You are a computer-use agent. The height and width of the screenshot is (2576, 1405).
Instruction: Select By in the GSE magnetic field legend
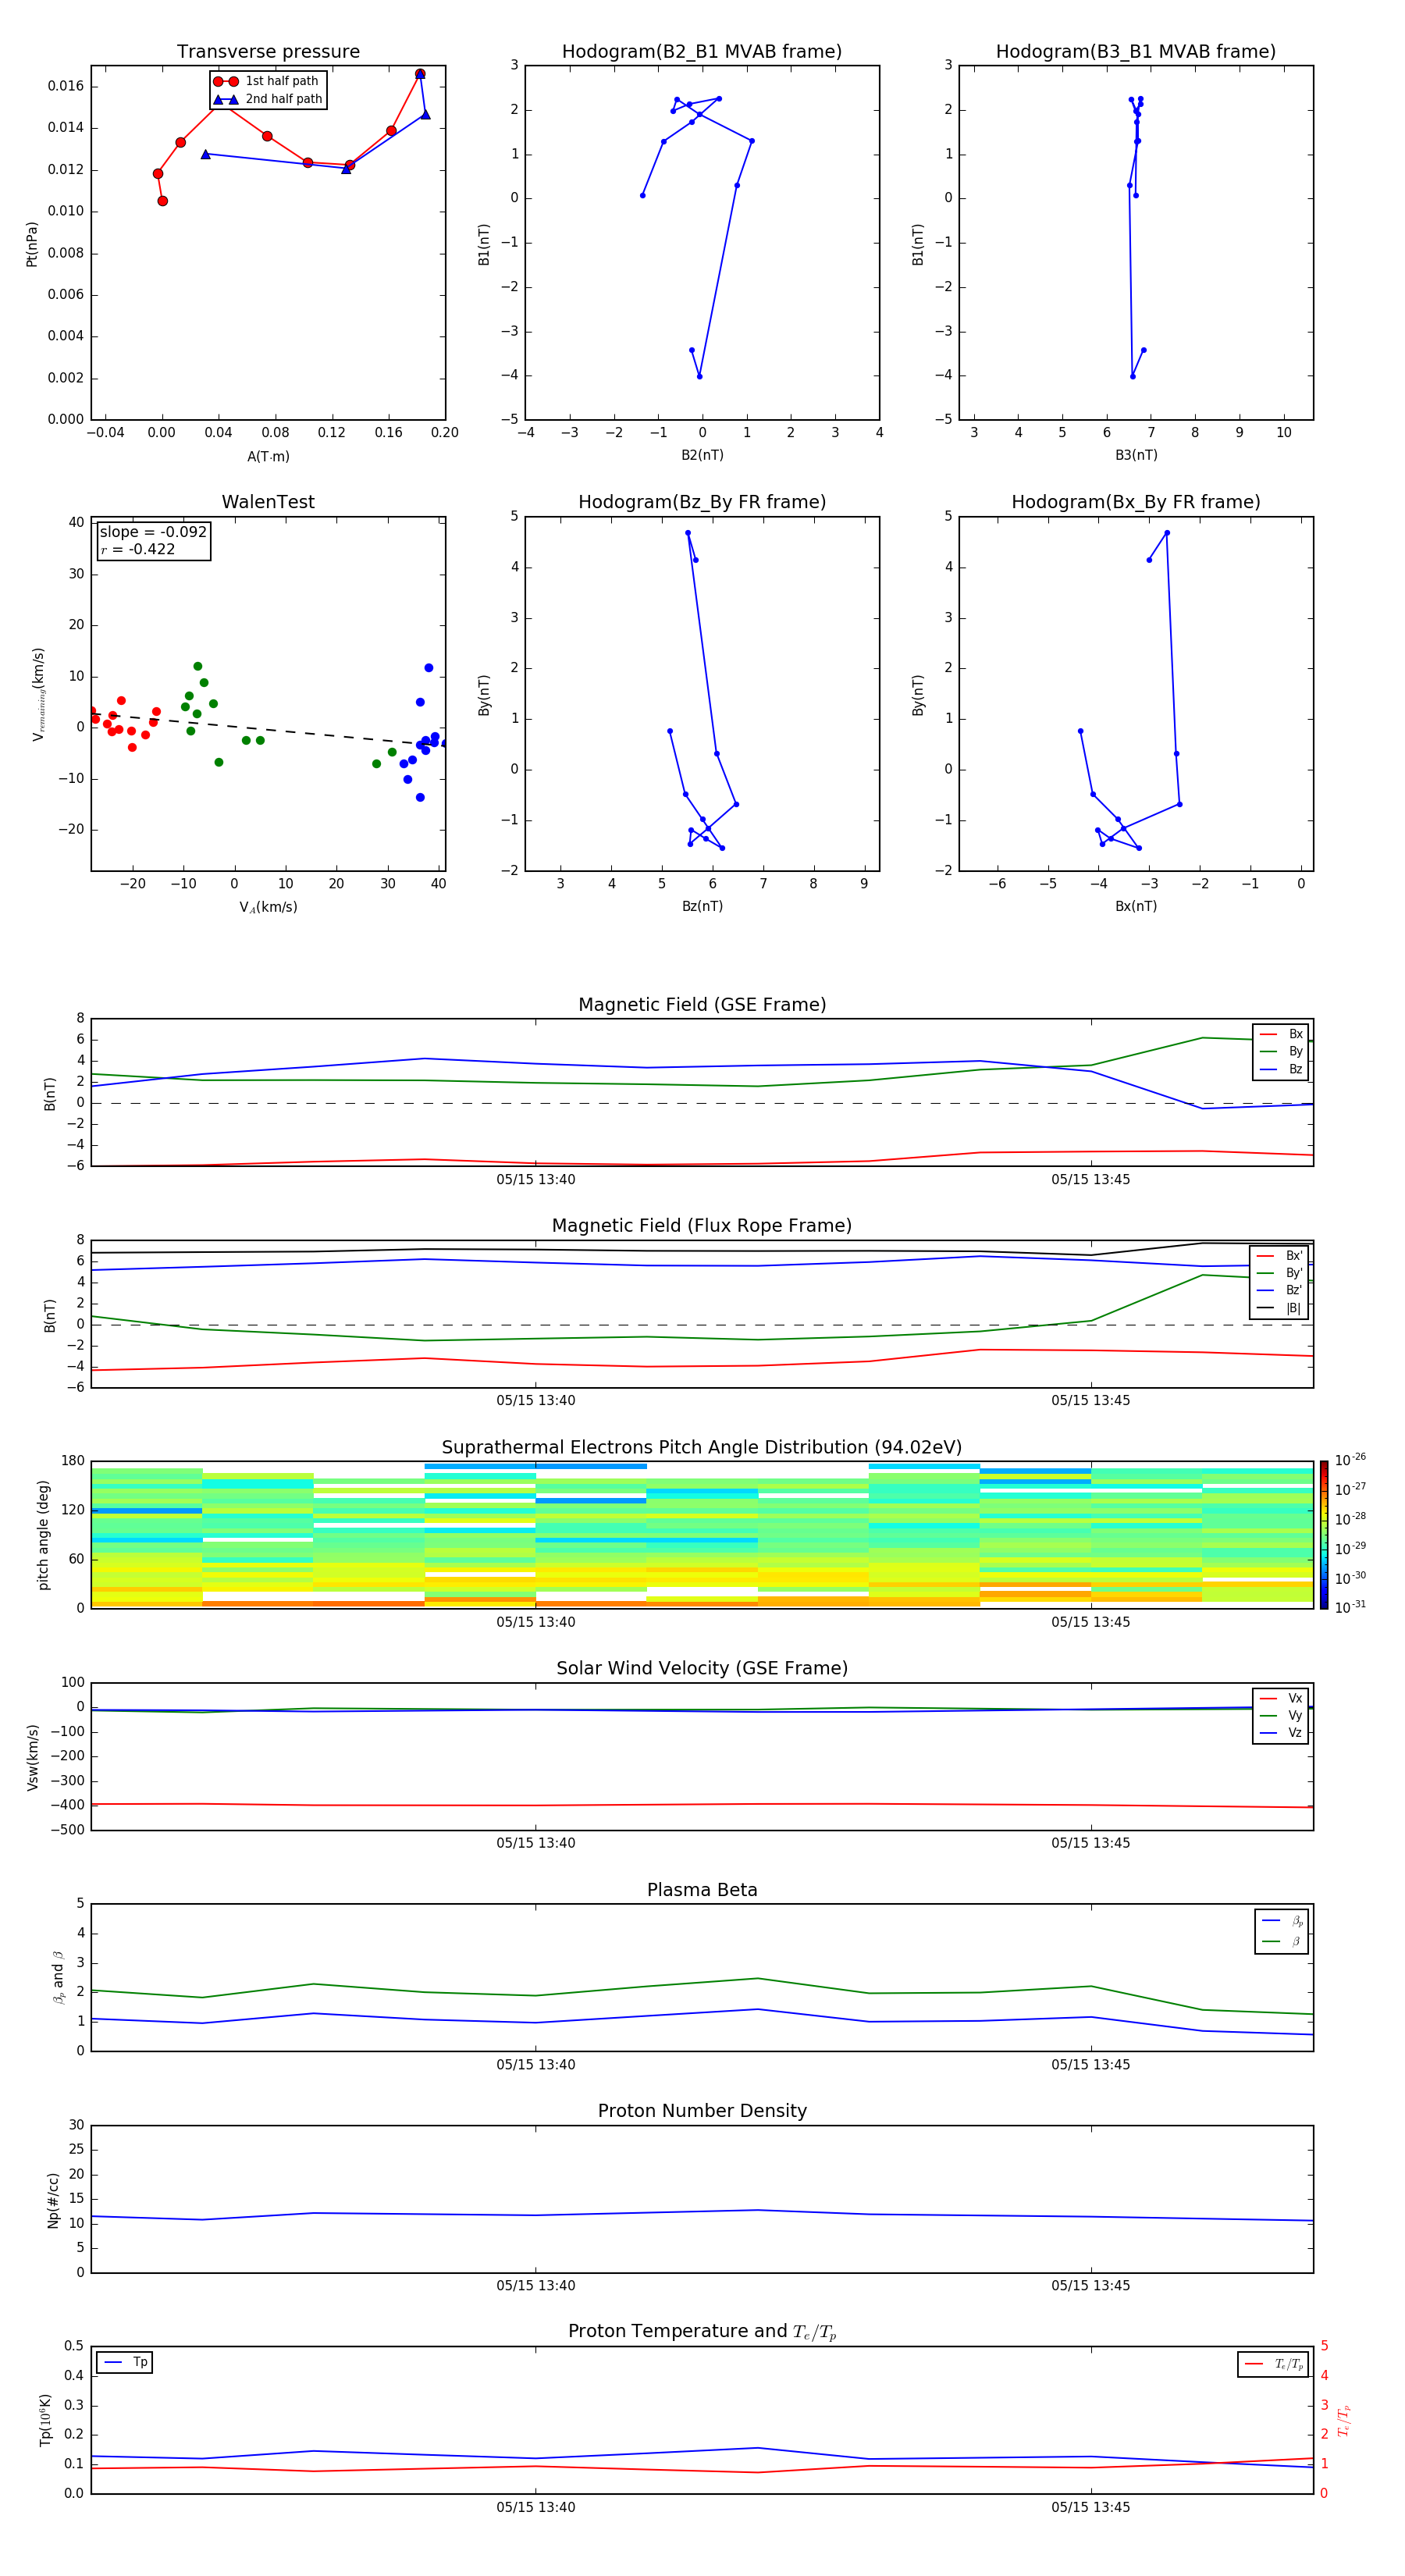click(x=1281, y=1052)
